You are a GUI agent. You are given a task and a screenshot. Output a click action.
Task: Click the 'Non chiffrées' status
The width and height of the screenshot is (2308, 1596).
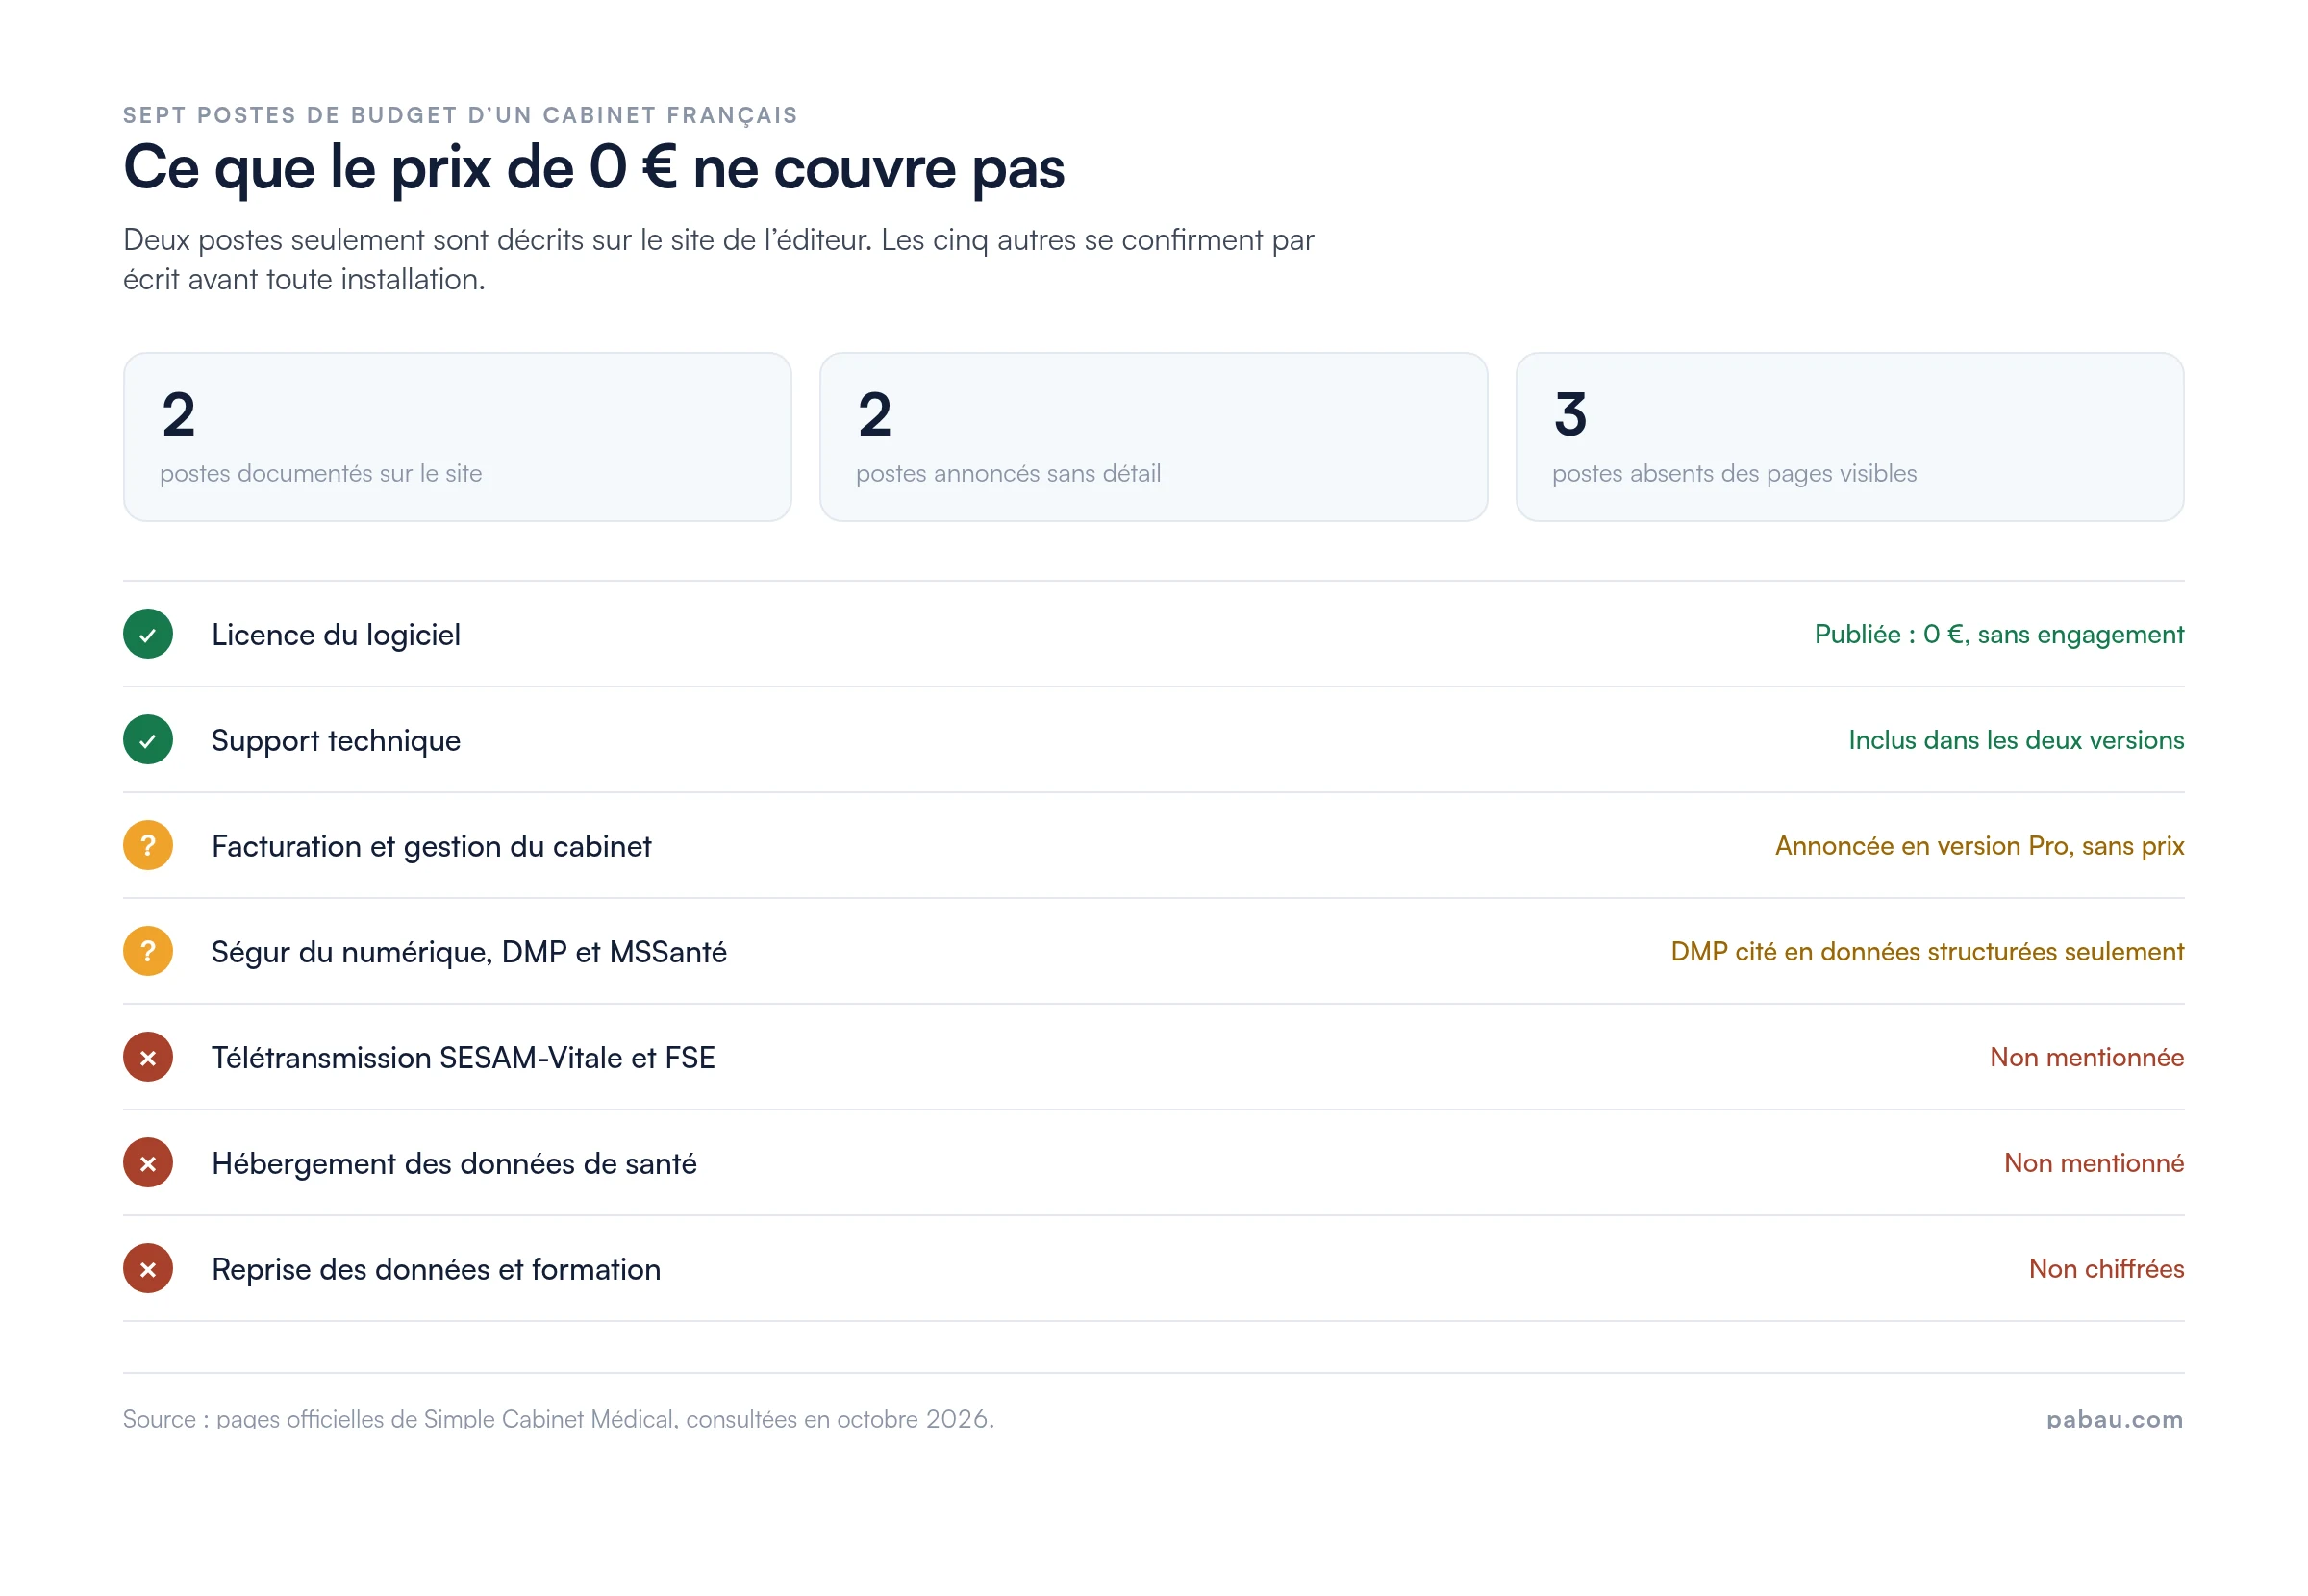pyautogui.click(x=2106, y=1269)
